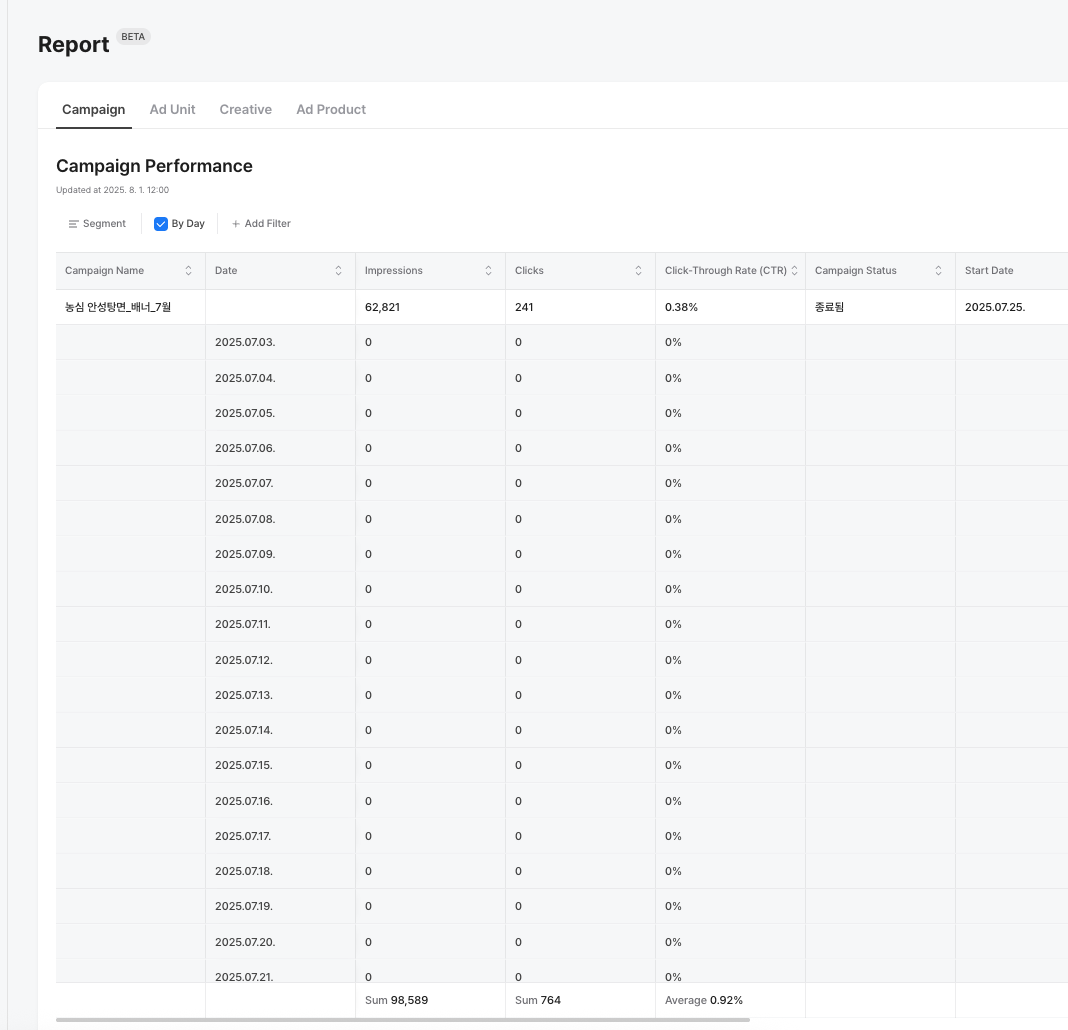Click the 농심 안성탕면_배너_7월 campaign row

point(118,307)
